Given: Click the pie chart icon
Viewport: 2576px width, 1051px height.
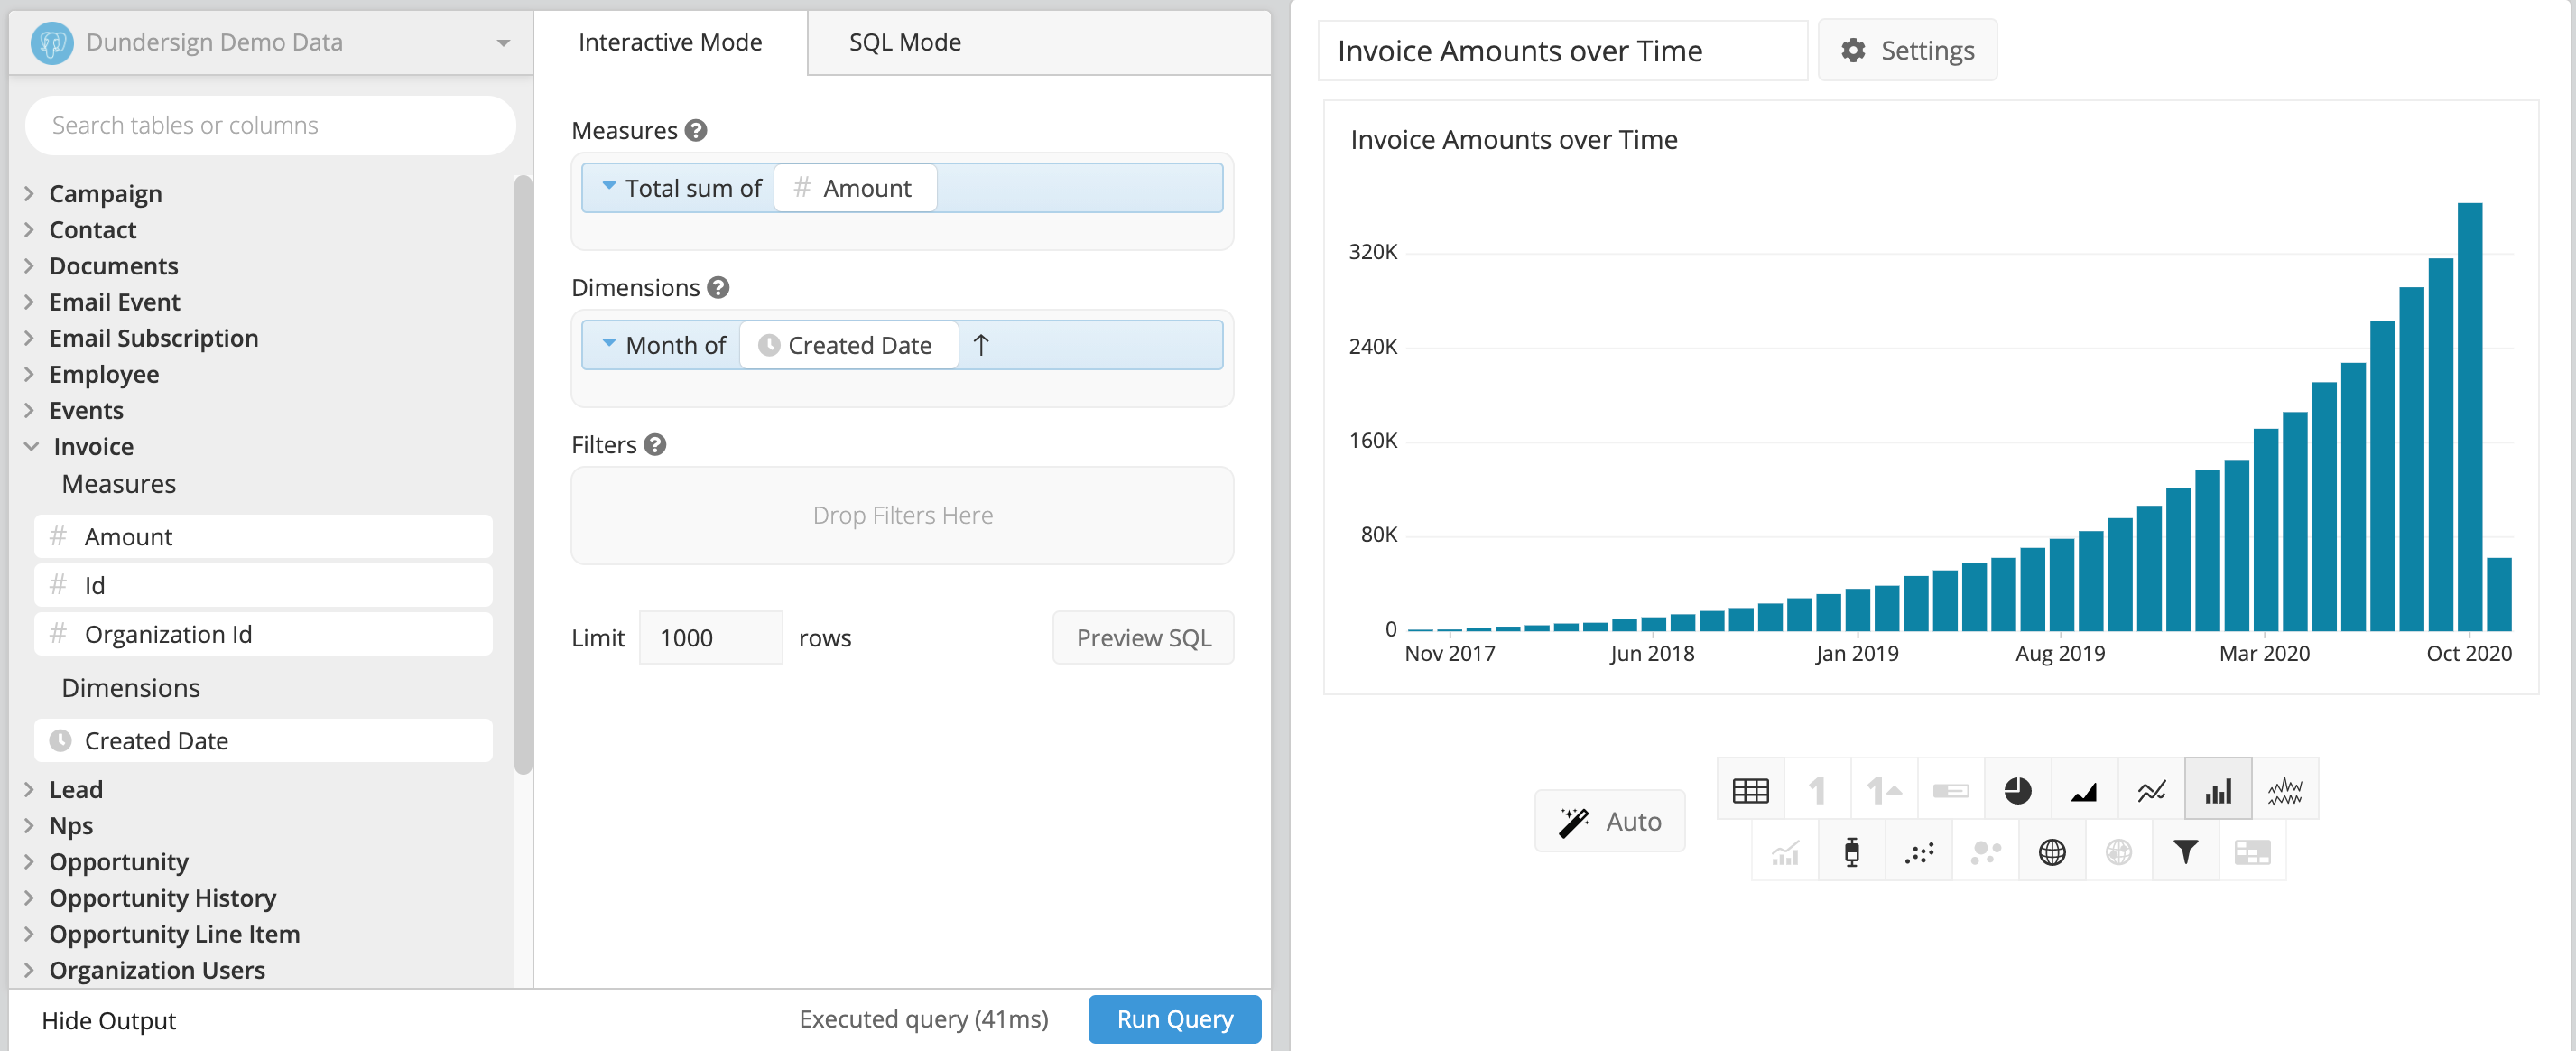Looking at the screenshot, I should pos(2017,790).
